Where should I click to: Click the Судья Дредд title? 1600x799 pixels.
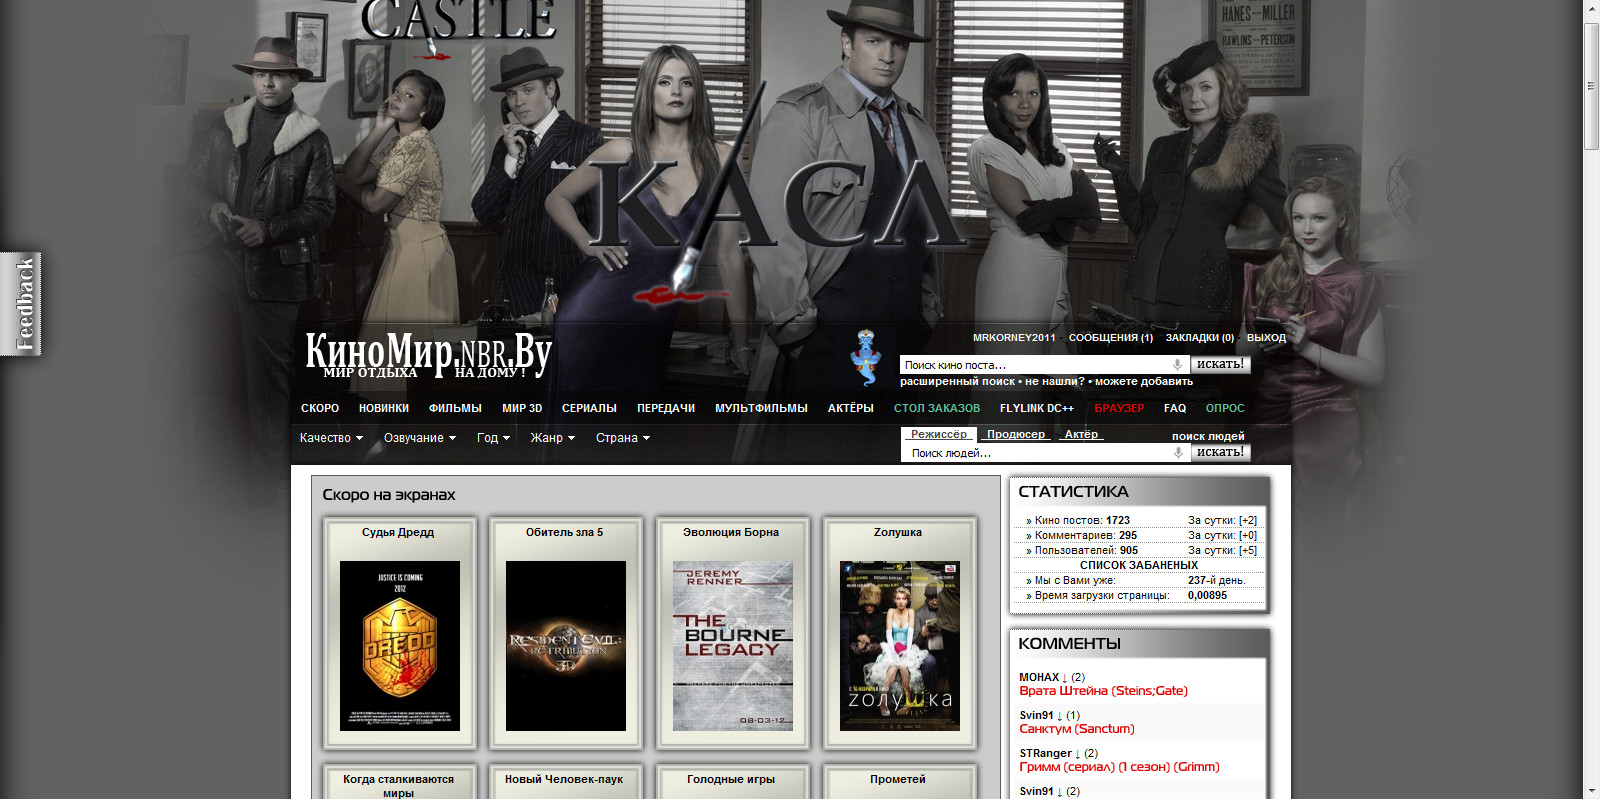(398, 532)
